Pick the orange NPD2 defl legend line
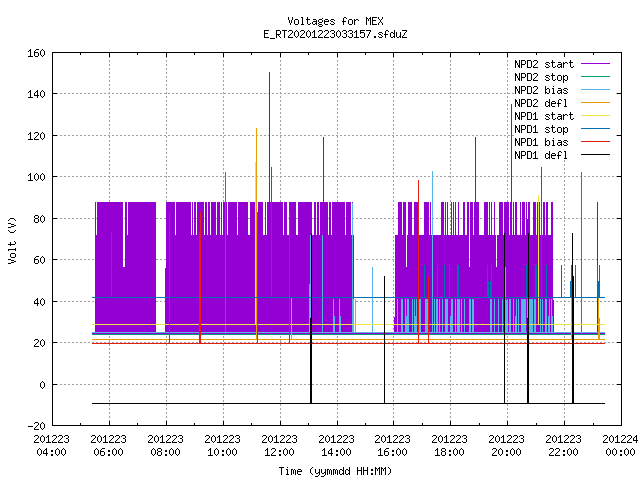 (x=595, y=102)
